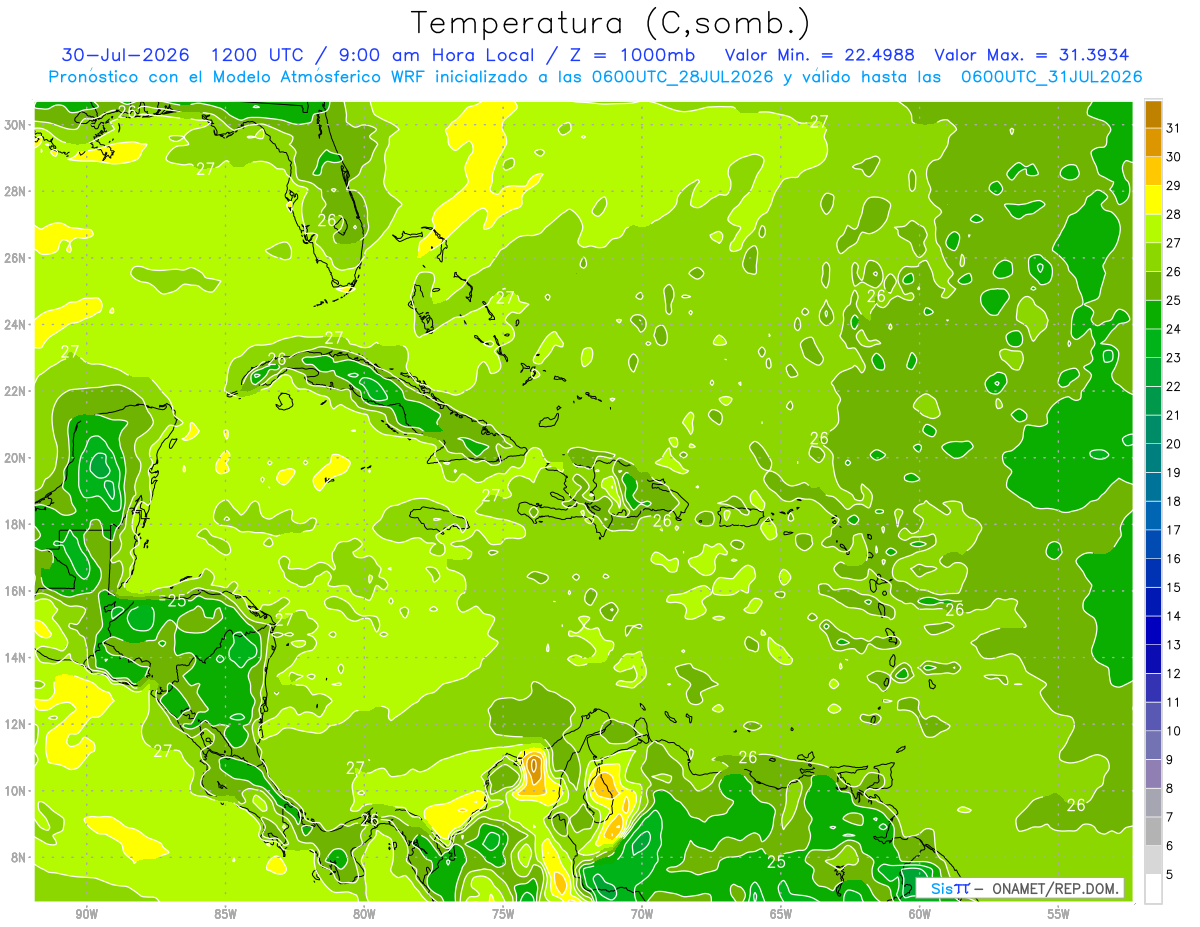Click the "65W" longitude label
Screen dimensions: 1200x927
click(x=781, y=914)
